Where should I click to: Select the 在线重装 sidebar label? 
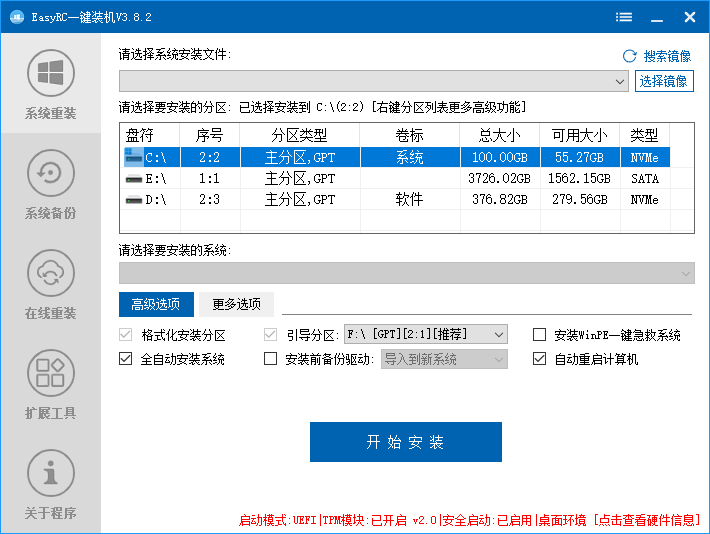[x=51, y=313]
